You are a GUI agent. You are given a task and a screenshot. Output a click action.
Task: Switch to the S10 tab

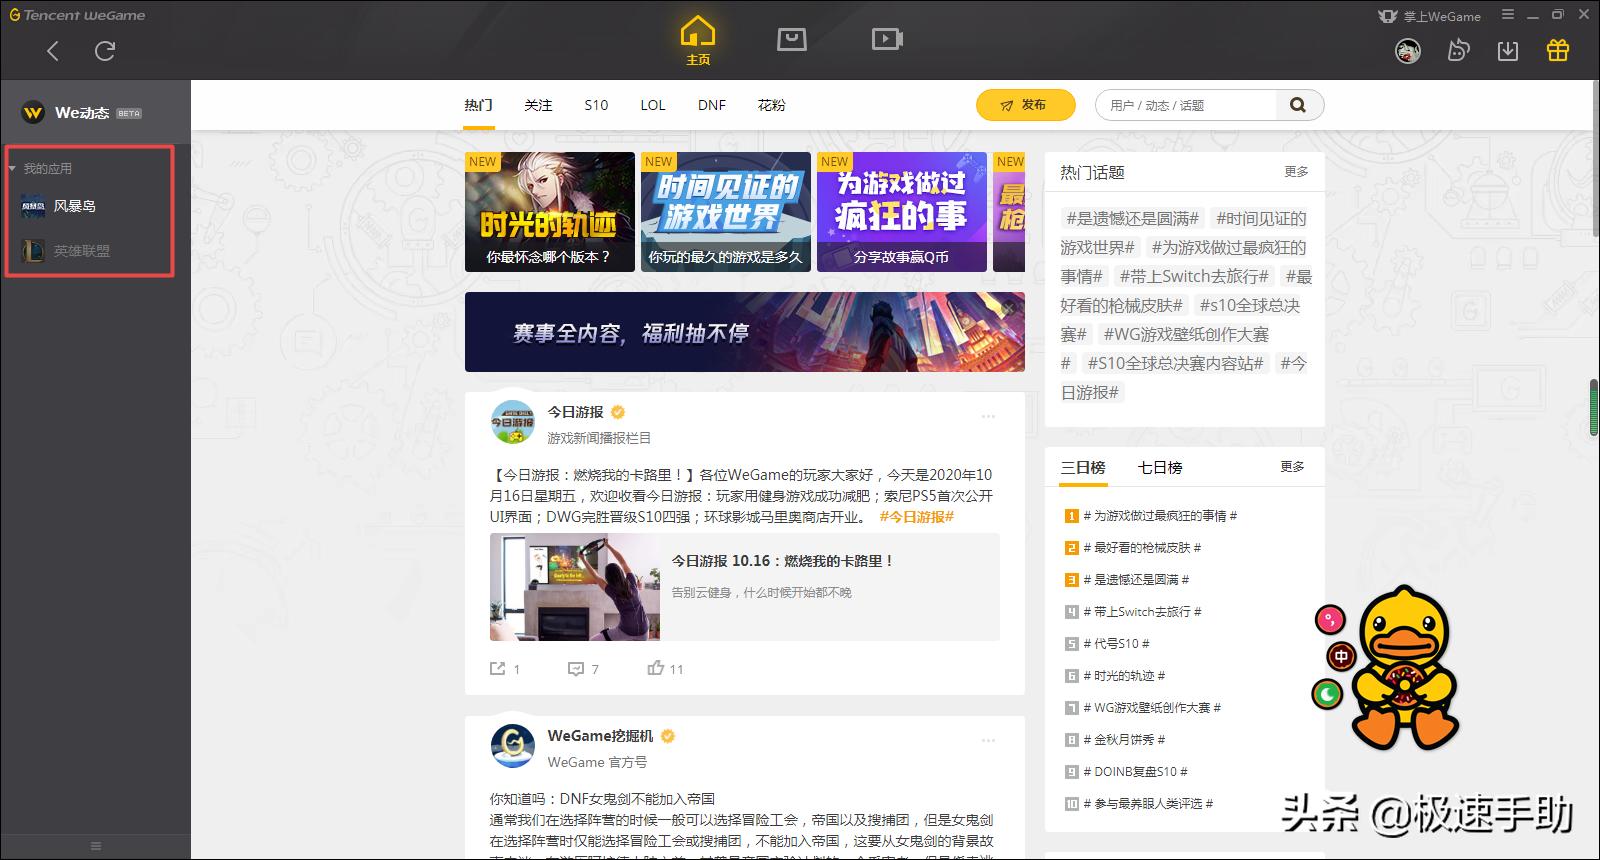click(596, 105)
